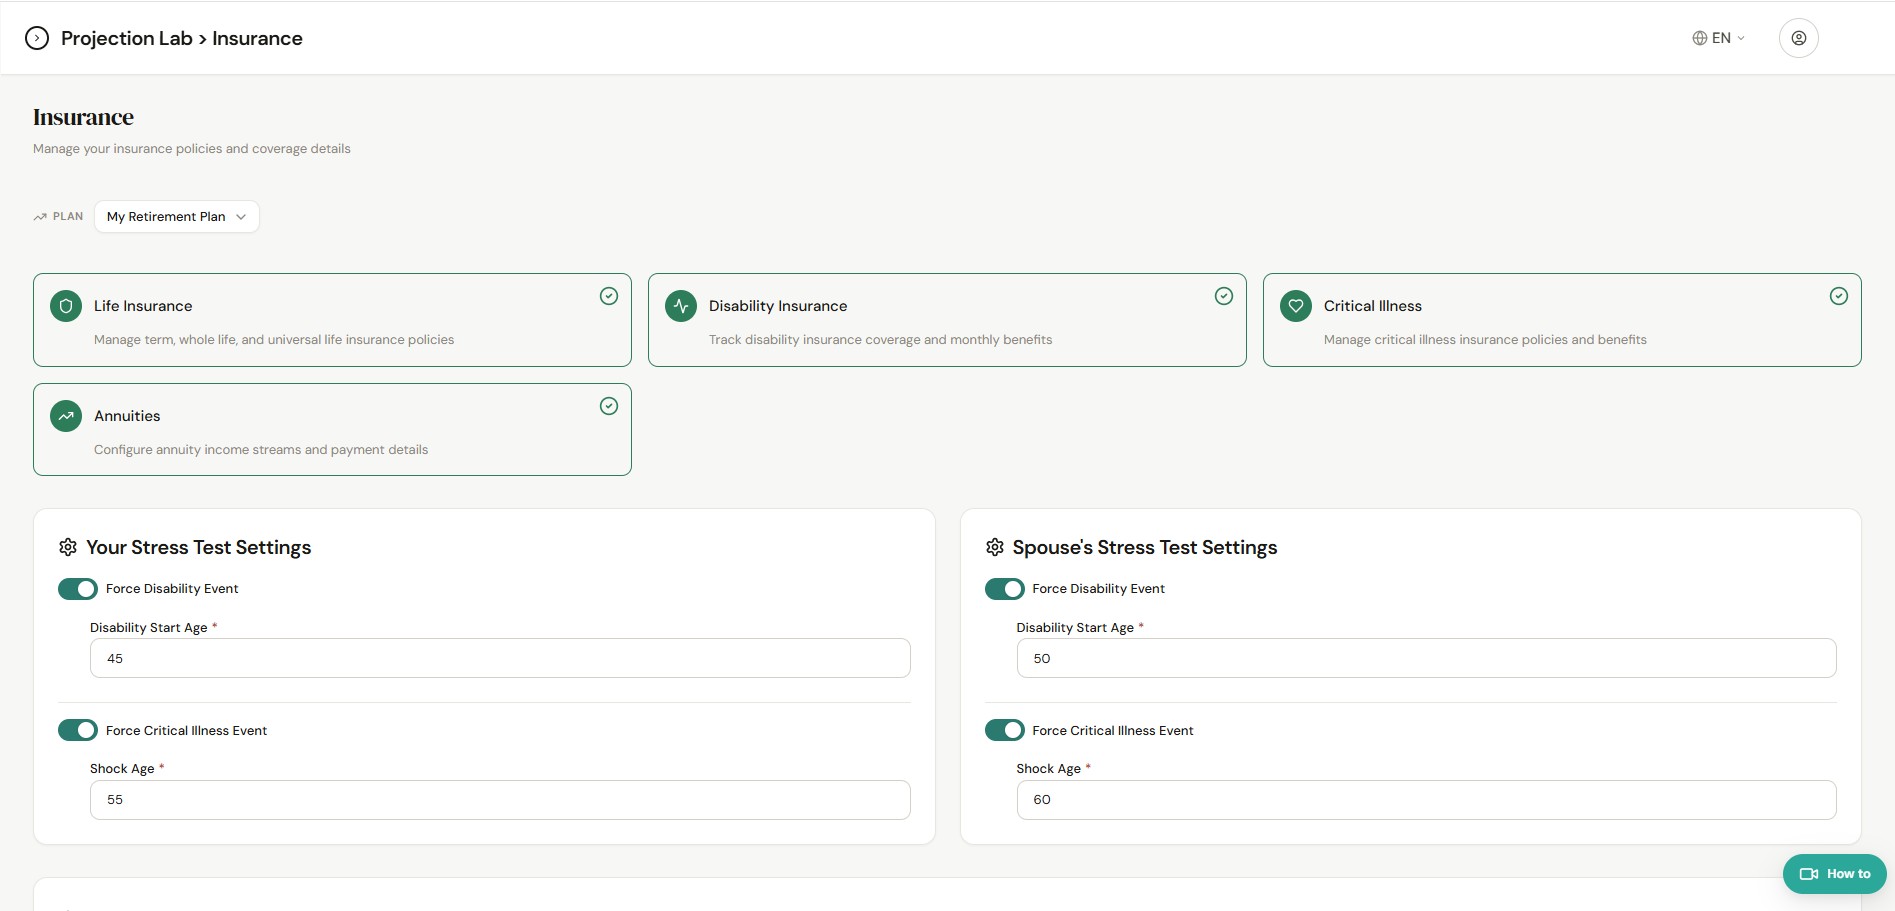The width and height of the screenshot is (1895, 911).
Task: Click spouse's Disability Start Age field
Action: [x=1427, y=658]
